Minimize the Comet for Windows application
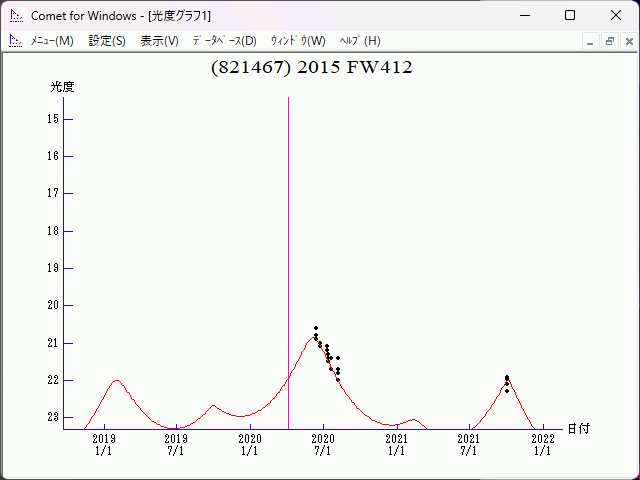This screenshot has width=640, height=480. (524, 16)
